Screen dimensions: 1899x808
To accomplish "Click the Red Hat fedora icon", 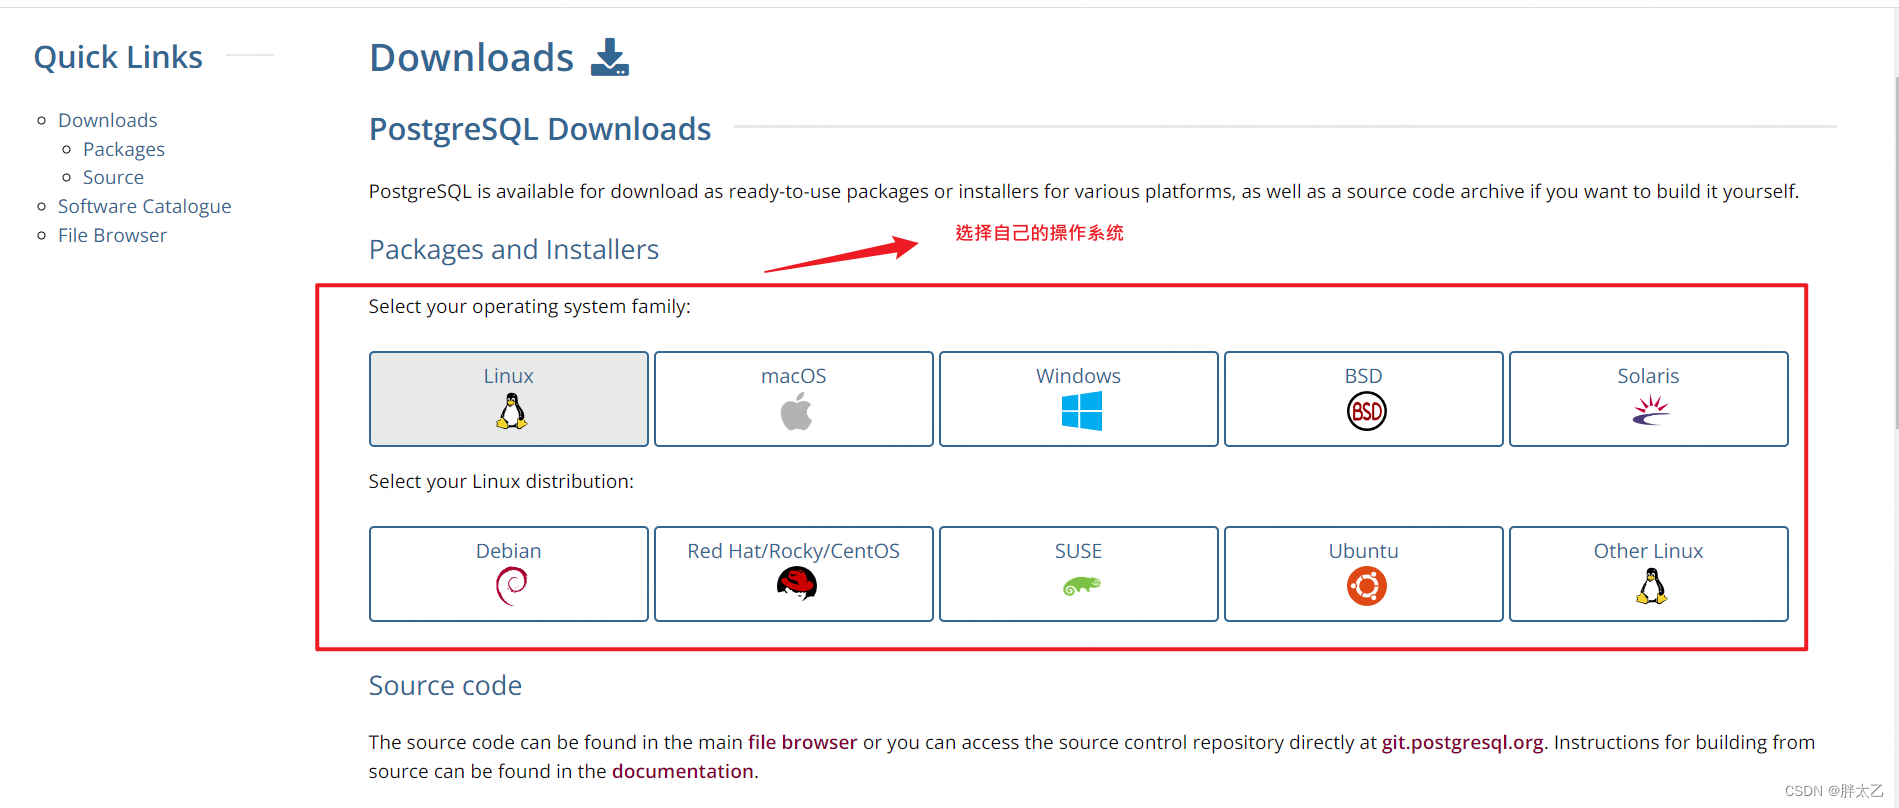I will click(796, 584).
